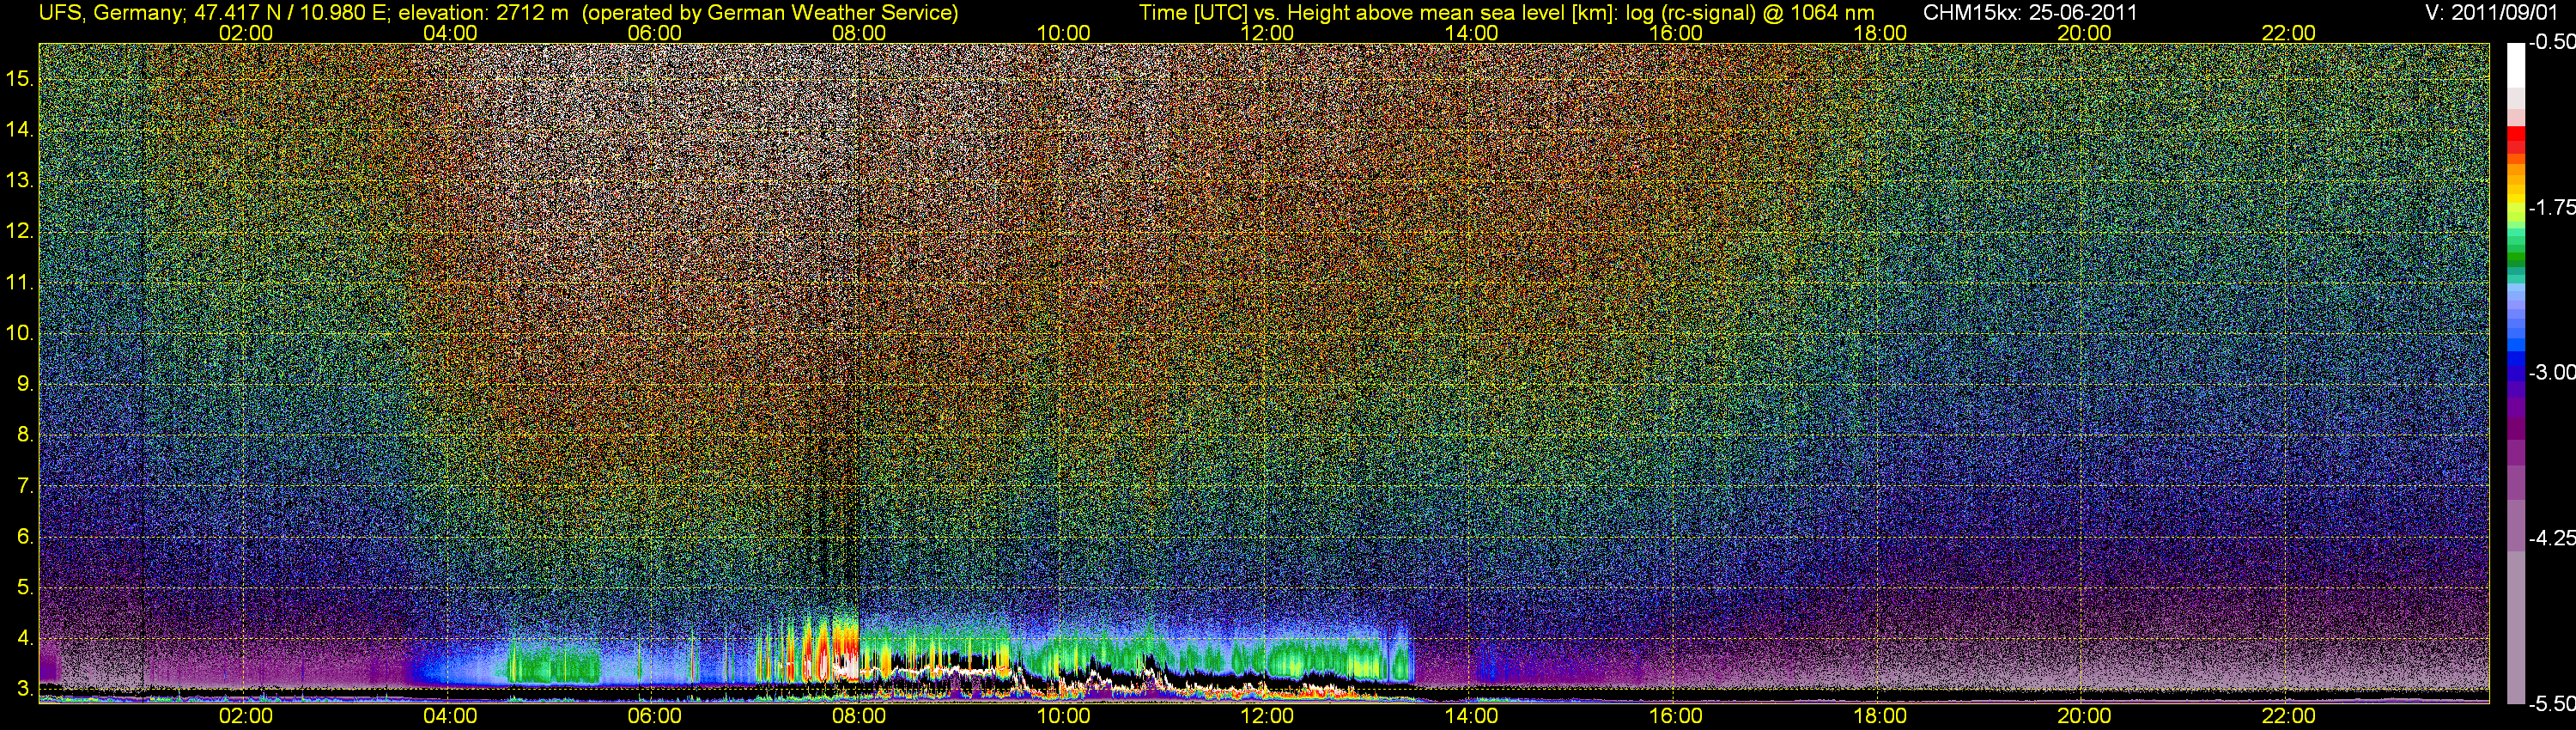The height and width of the screenshot is (730, 2576).
Task: Click the 10:00 label on the top time axis
Action: [1062, 33]
